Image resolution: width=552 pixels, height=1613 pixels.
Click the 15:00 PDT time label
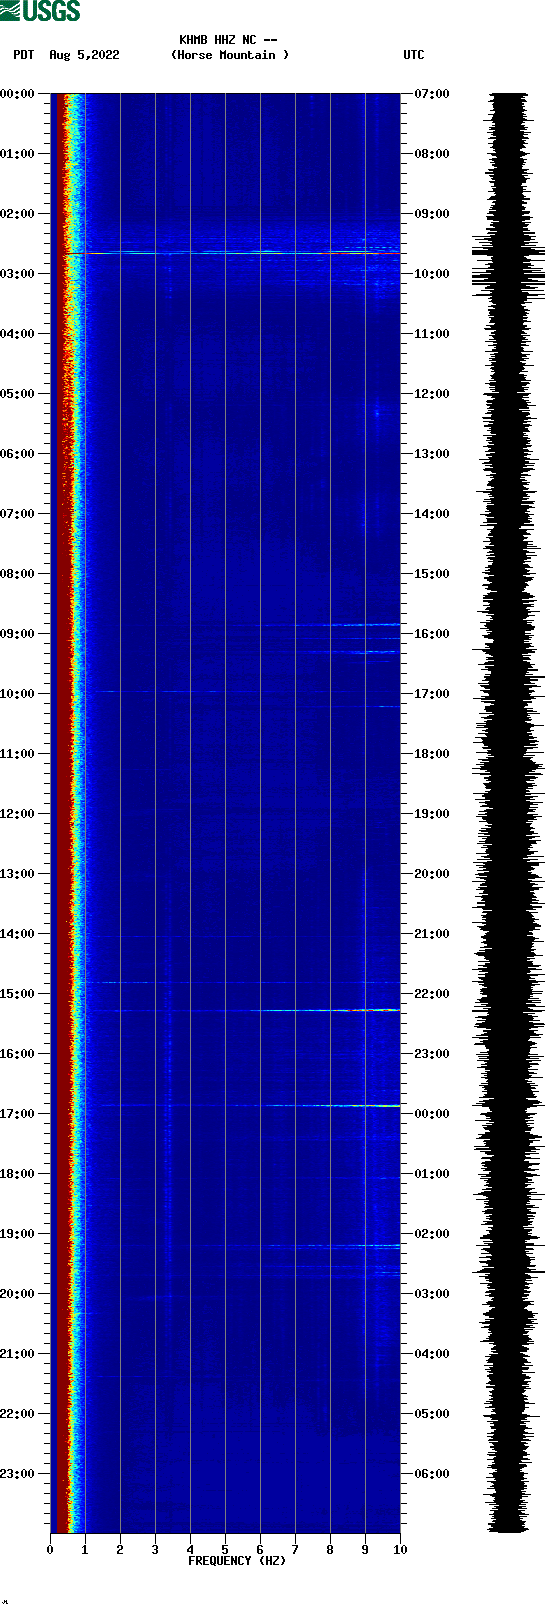(17, 994)
